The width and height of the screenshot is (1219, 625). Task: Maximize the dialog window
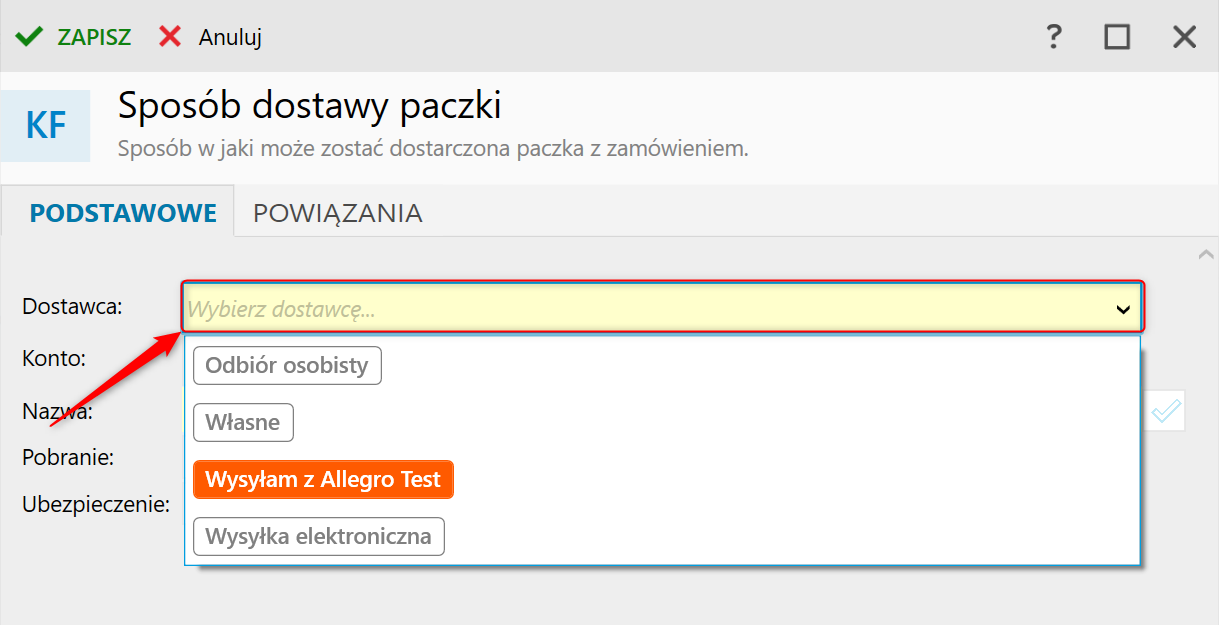point(1117,37)
